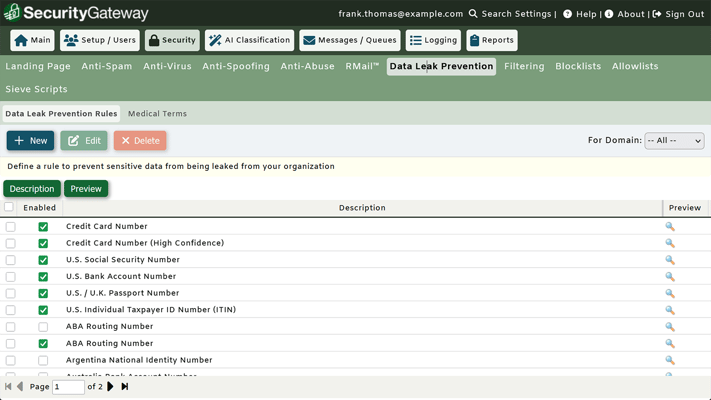This screenshot has width=711, height=400.
Task: Create a New rule
Action: pyautogui.click(x=30, y=141)
